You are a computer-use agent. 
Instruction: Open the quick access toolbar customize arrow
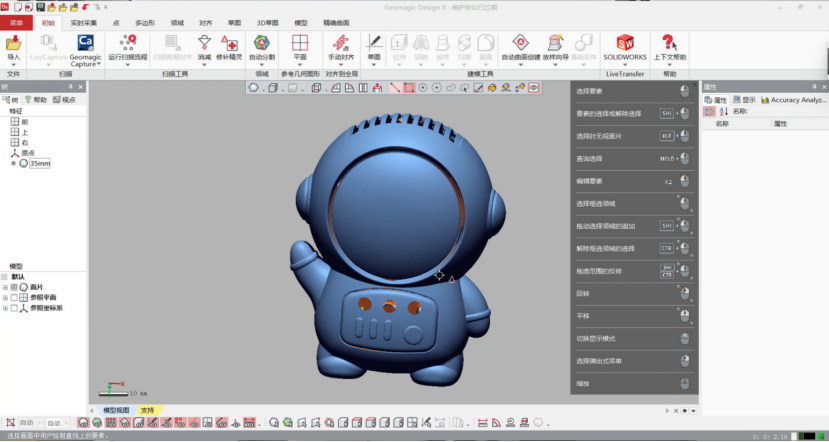pos(105,7)
